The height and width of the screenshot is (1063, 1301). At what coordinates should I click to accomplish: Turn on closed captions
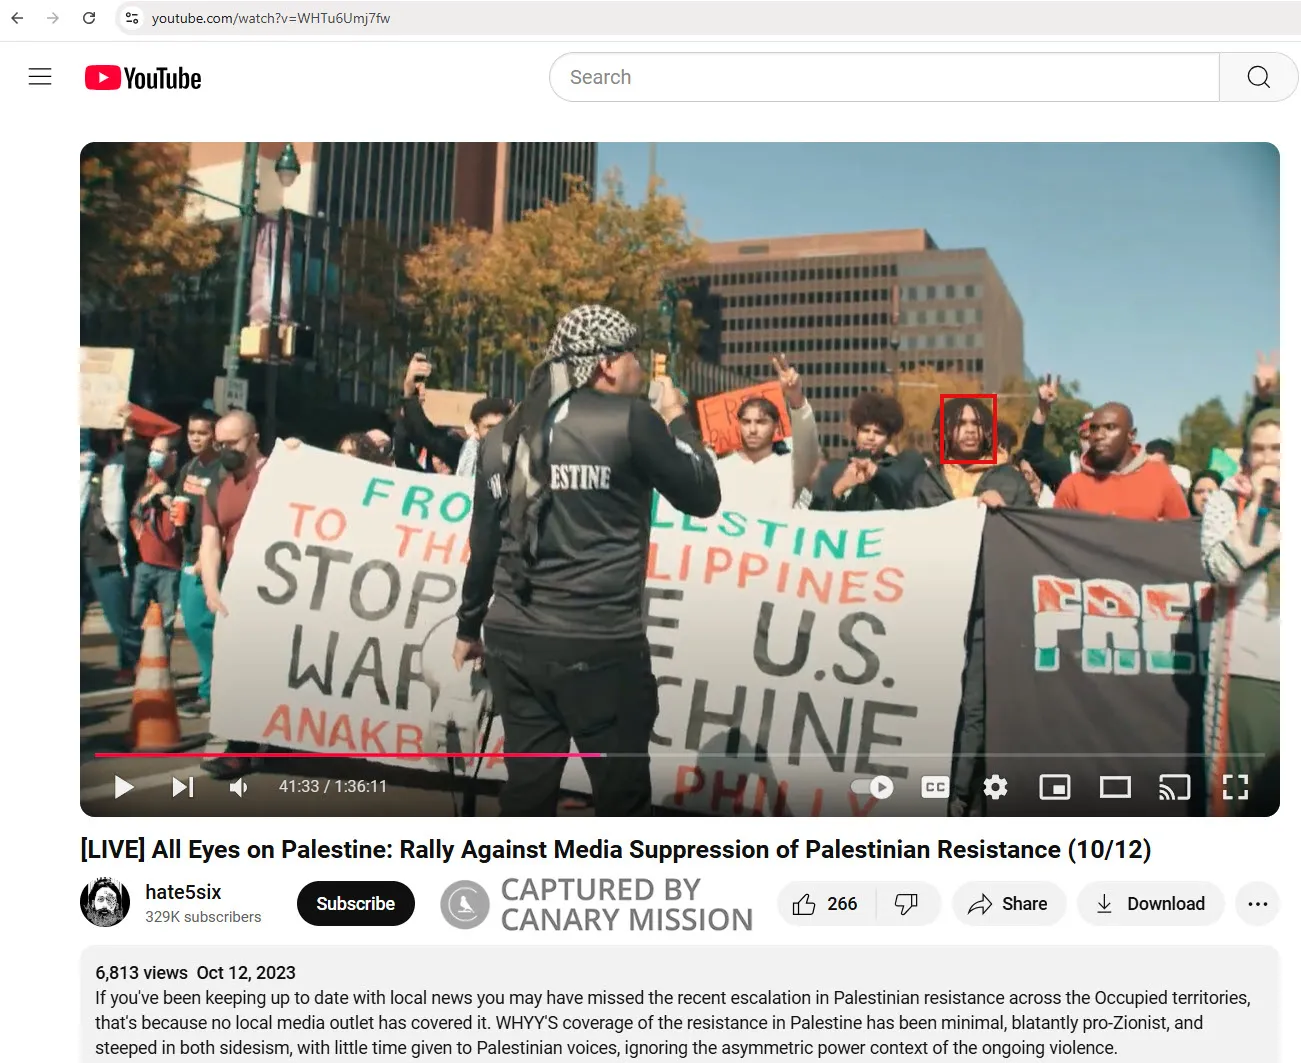(x=935, y=787)
